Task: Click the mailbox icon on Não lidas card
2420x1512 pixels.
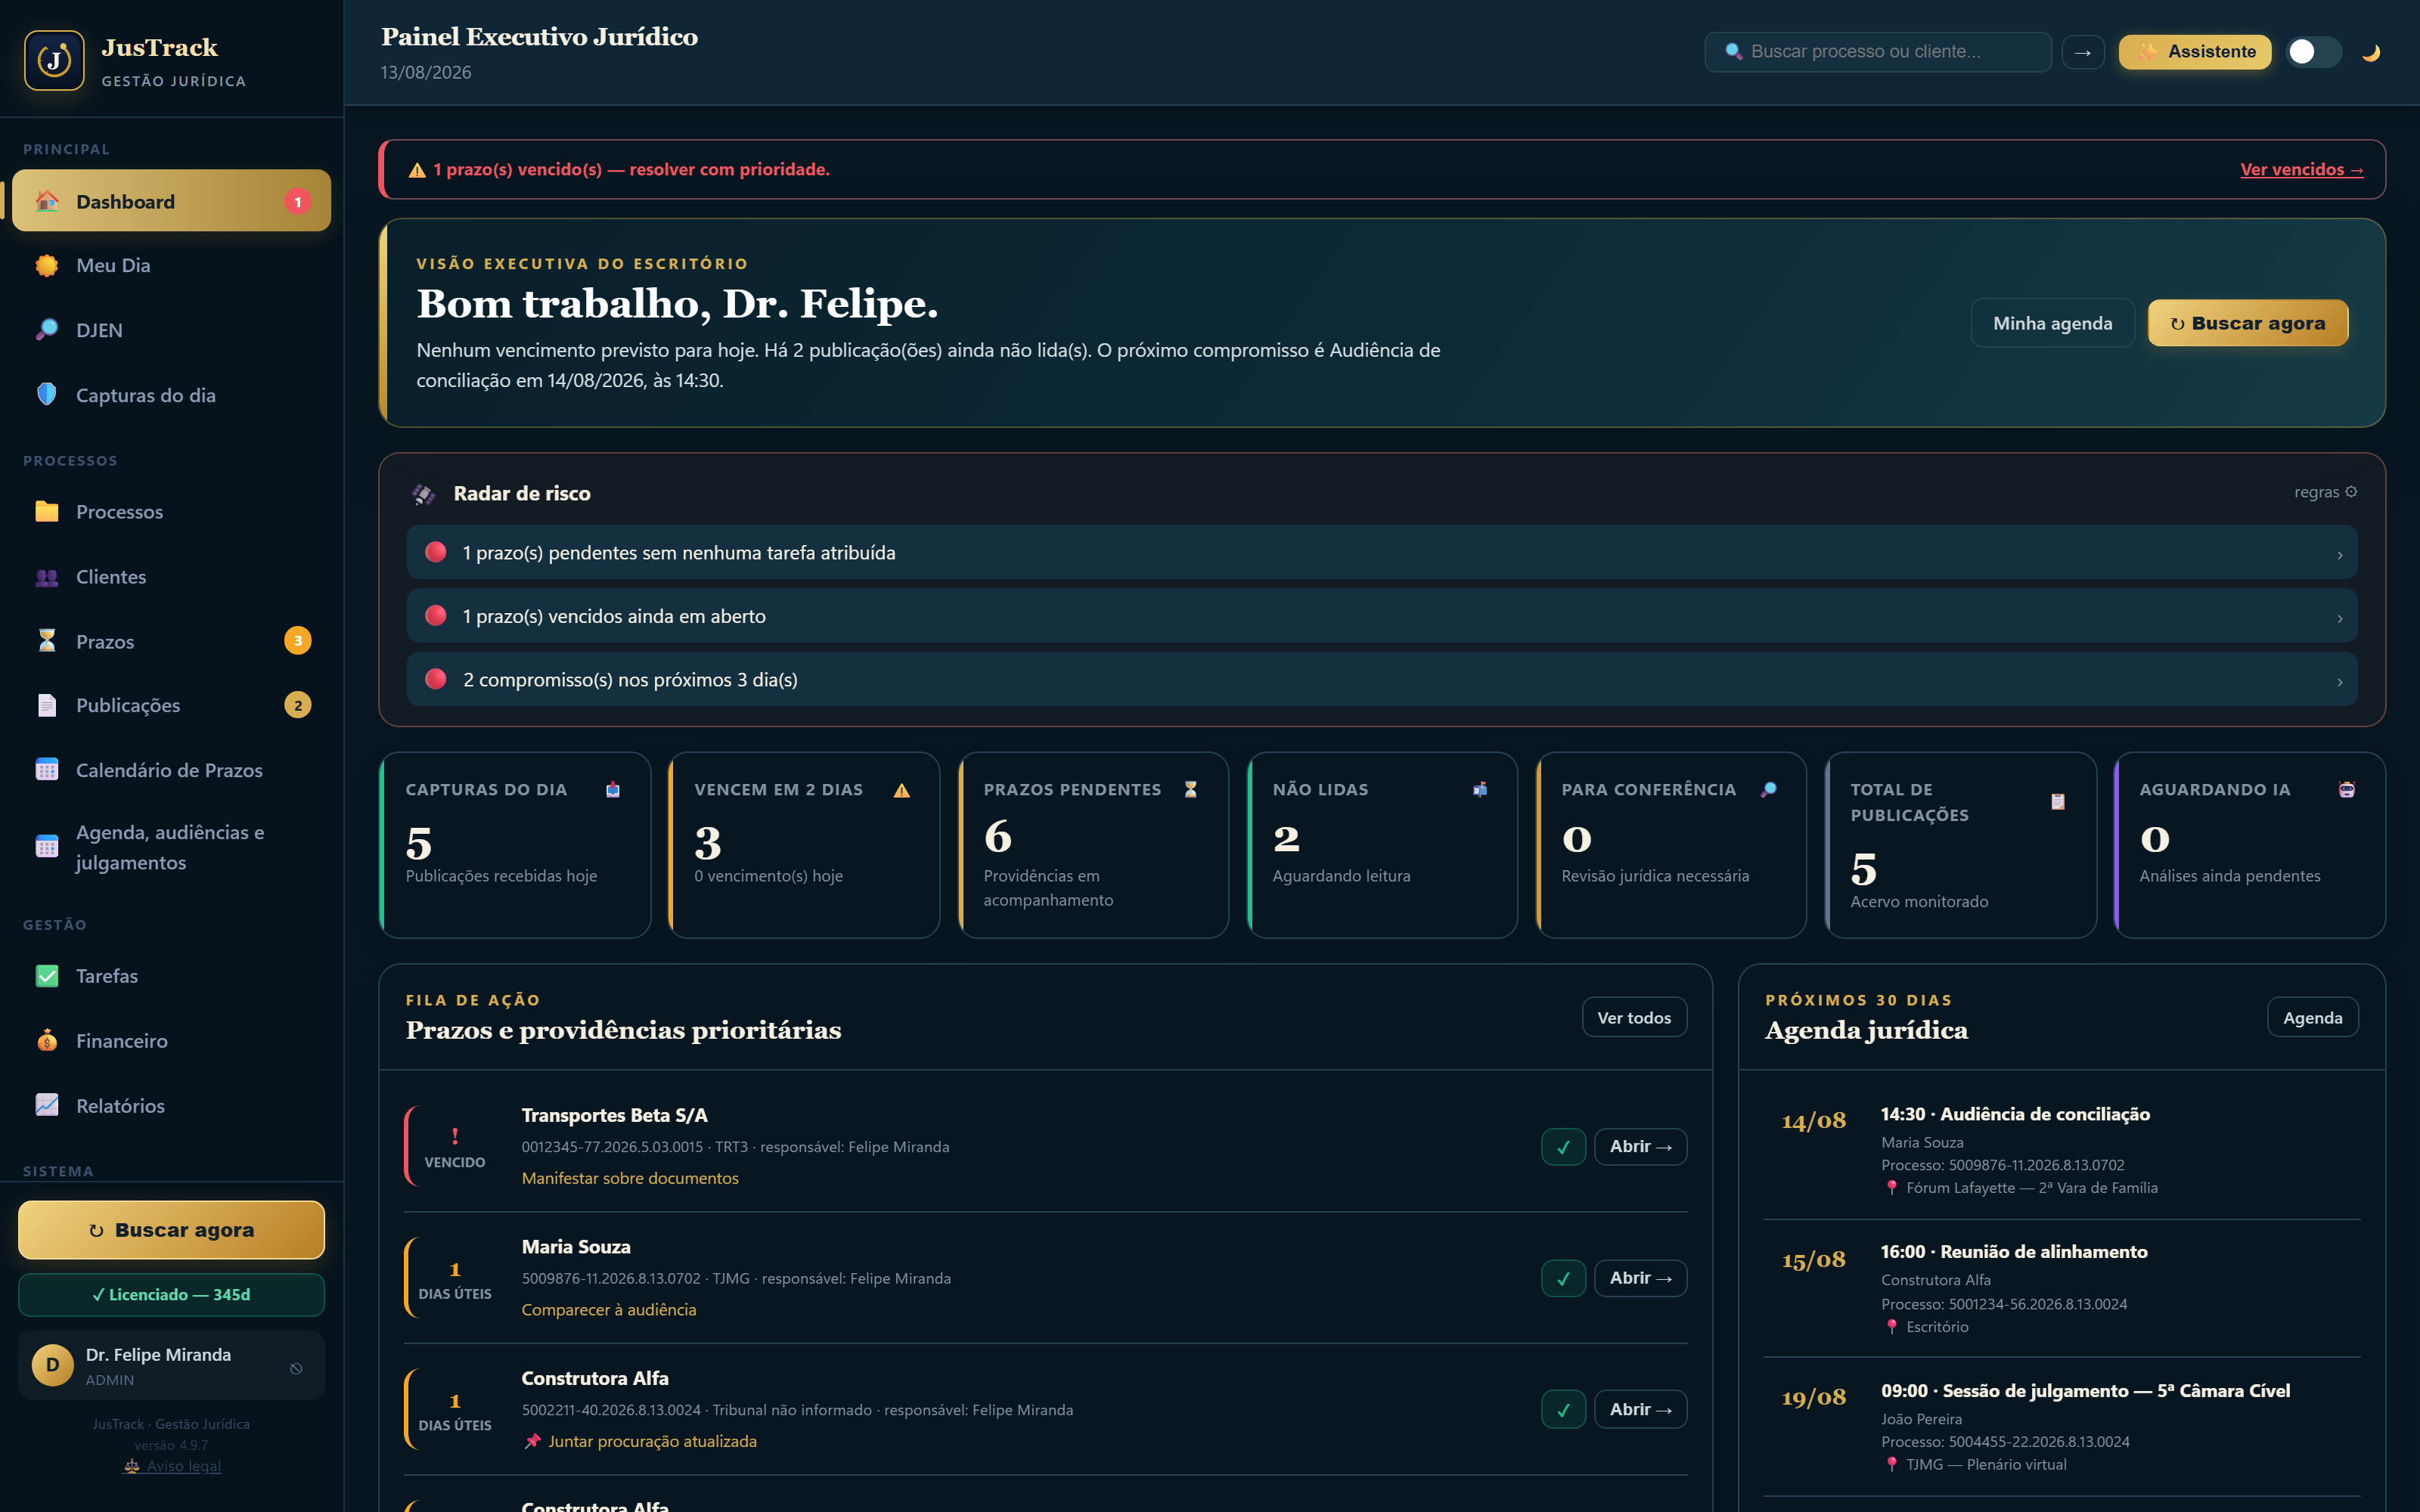Action: click(x=1480, y=790)
